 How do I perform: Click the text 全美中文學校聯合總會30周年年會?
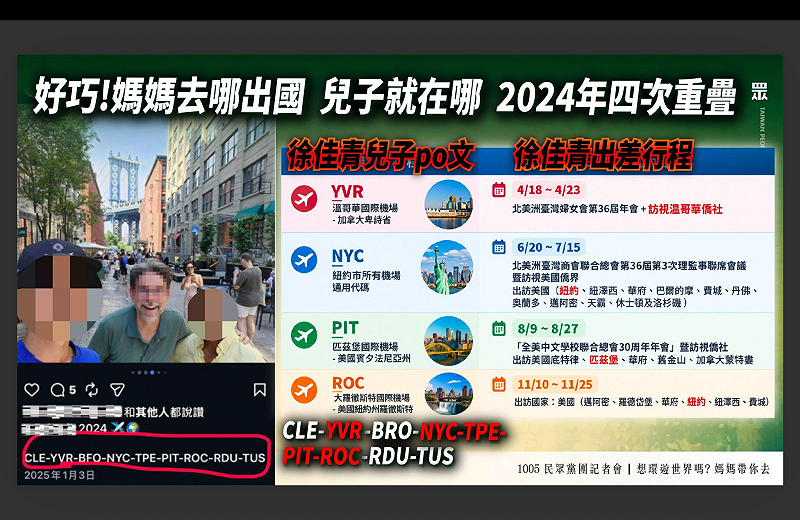click(x=595, y=347)
